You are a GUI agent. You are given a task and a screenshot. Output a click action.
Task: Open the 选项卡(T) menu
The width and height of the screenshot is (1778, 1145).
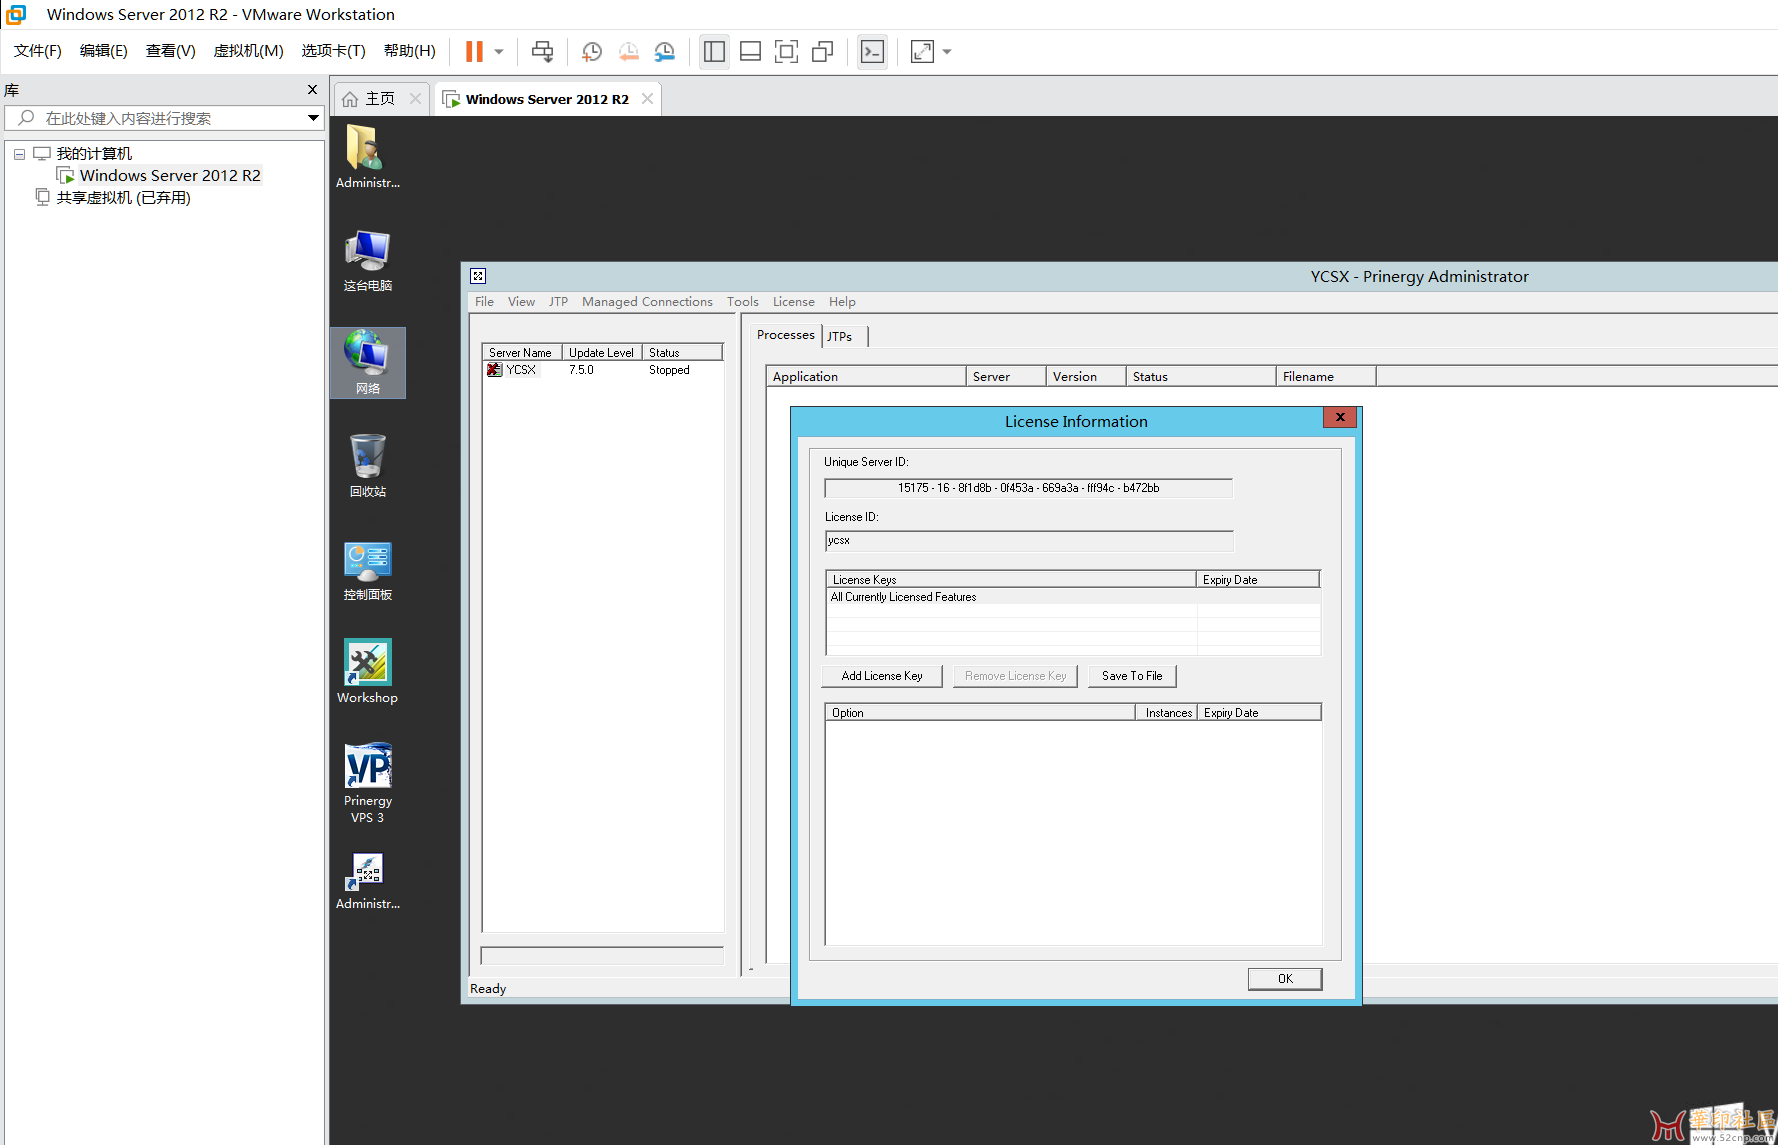click(x=334, y=51)
